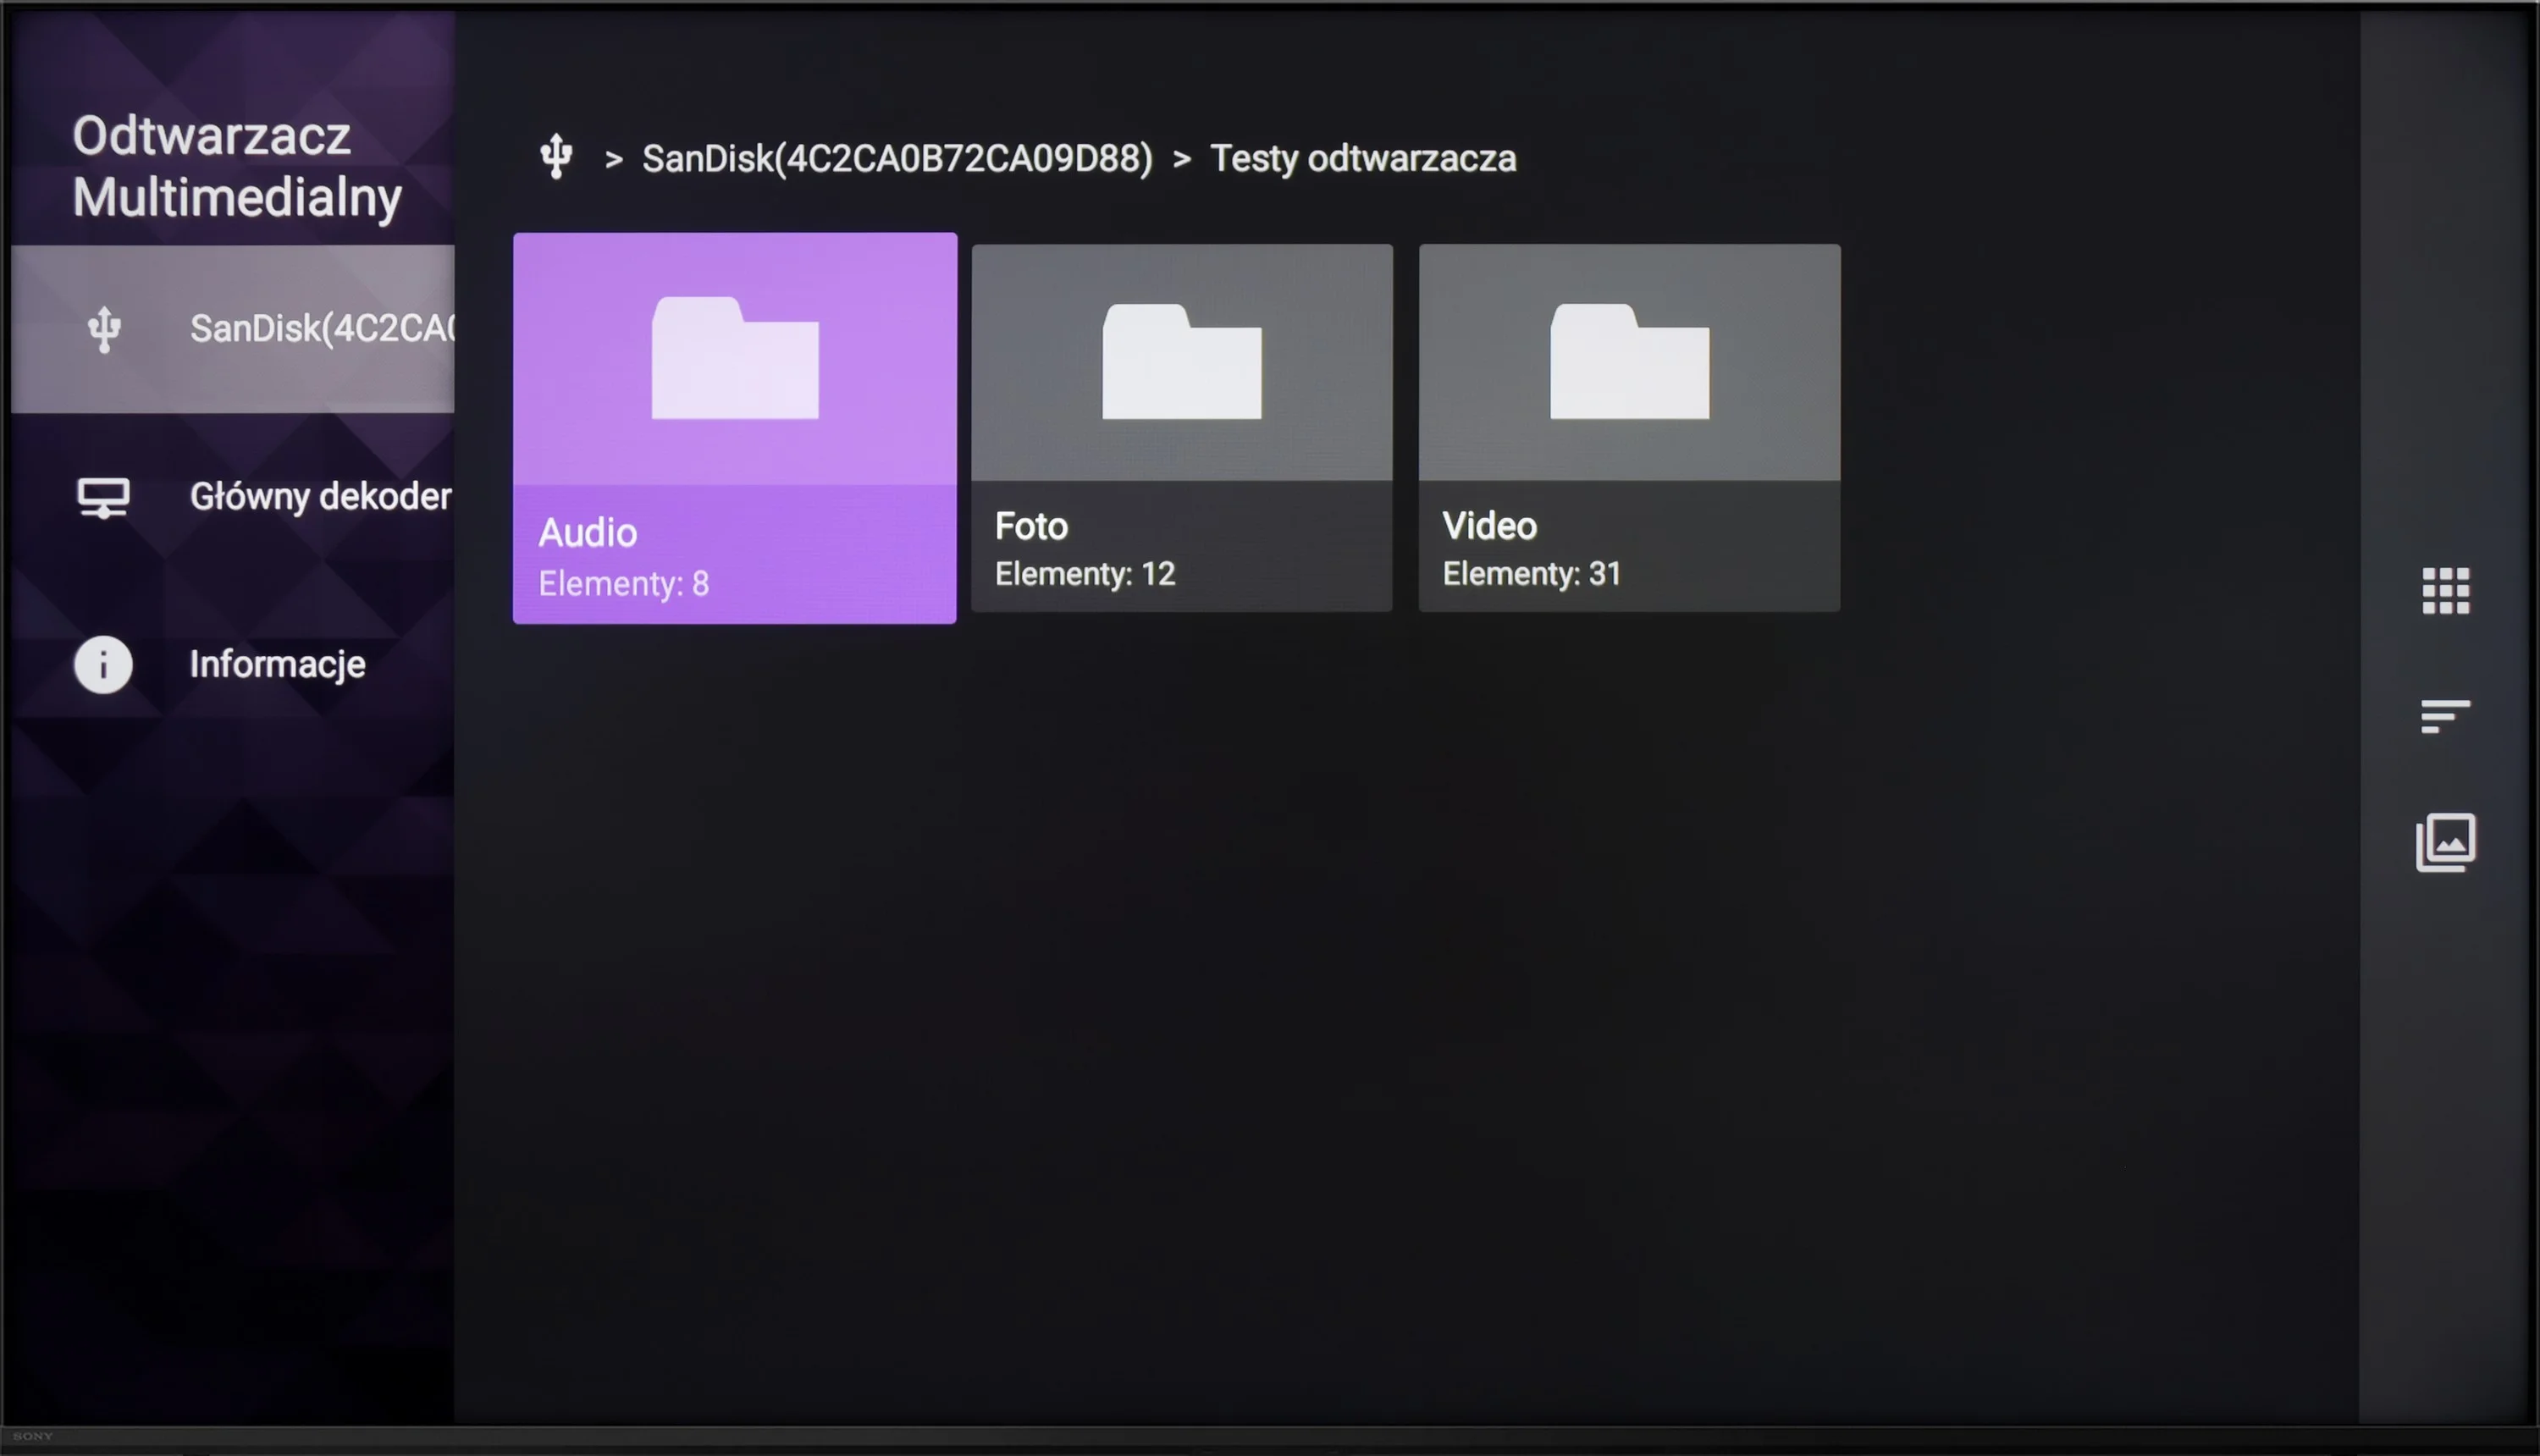This screenshot has height=1456, width=2540.
Task: Click 'Elementy: 31' text
Action: pos(1531,573)
